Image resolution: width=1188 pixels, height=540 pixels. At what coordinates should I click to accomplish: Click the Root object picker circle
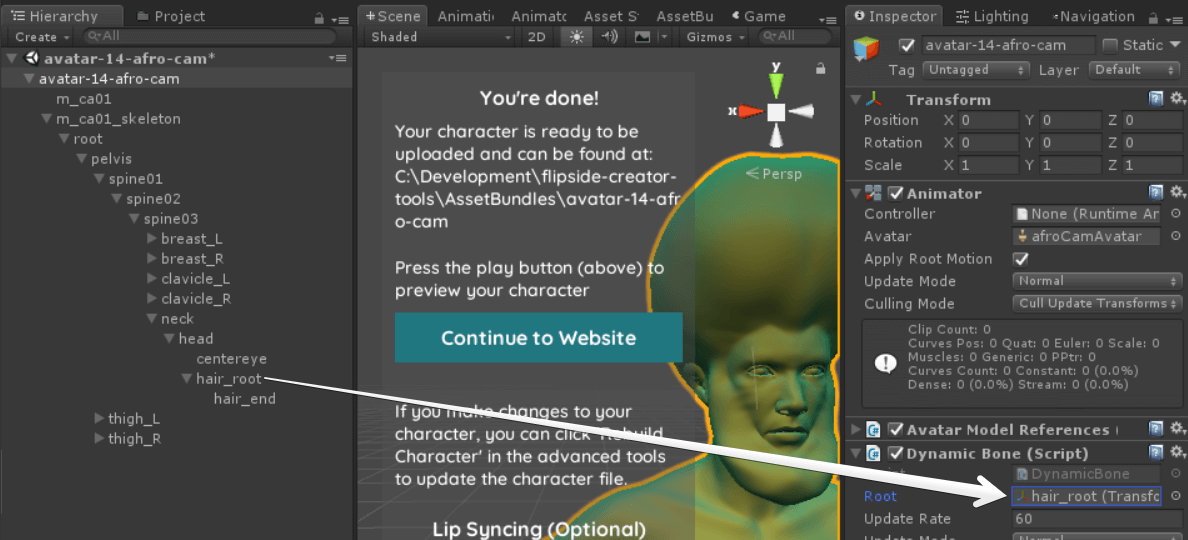1175,496
